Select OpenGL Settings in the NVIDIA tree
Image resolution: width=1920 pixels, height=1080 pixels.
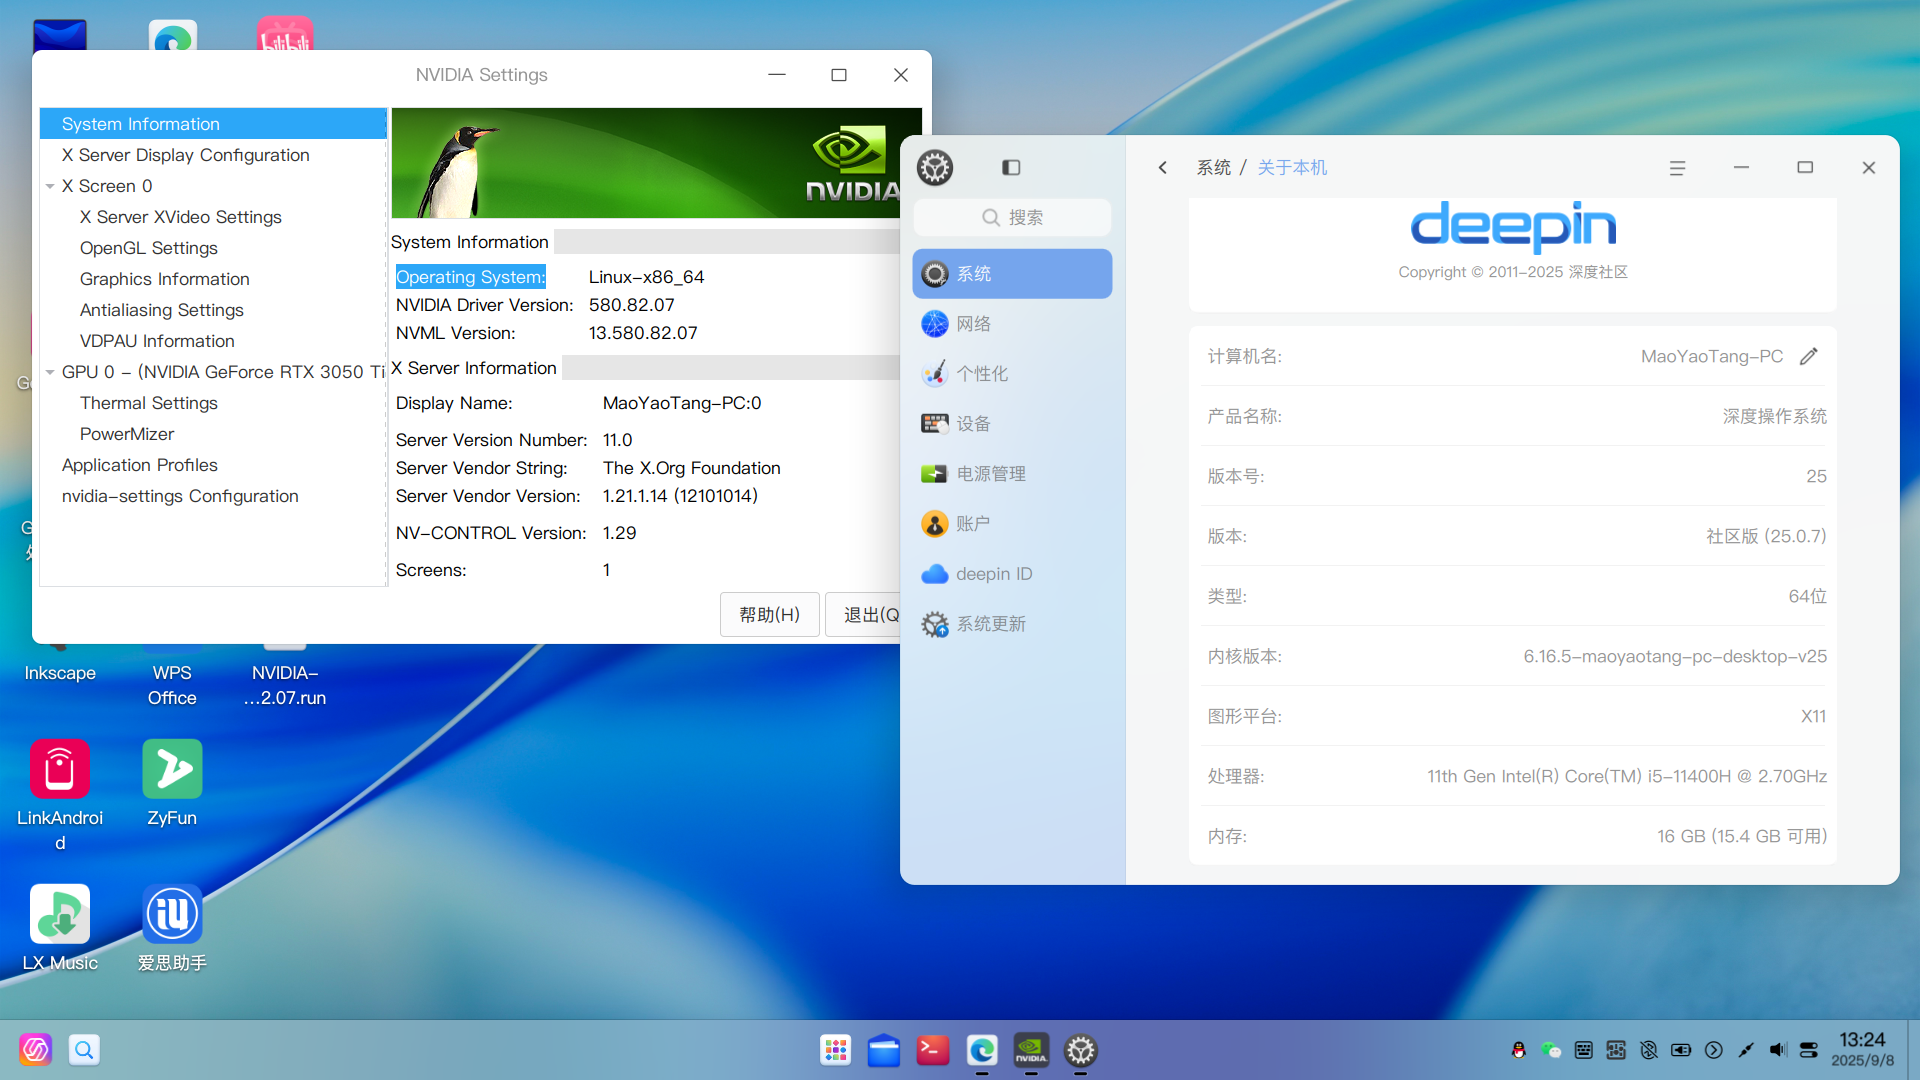click(149, 248)
